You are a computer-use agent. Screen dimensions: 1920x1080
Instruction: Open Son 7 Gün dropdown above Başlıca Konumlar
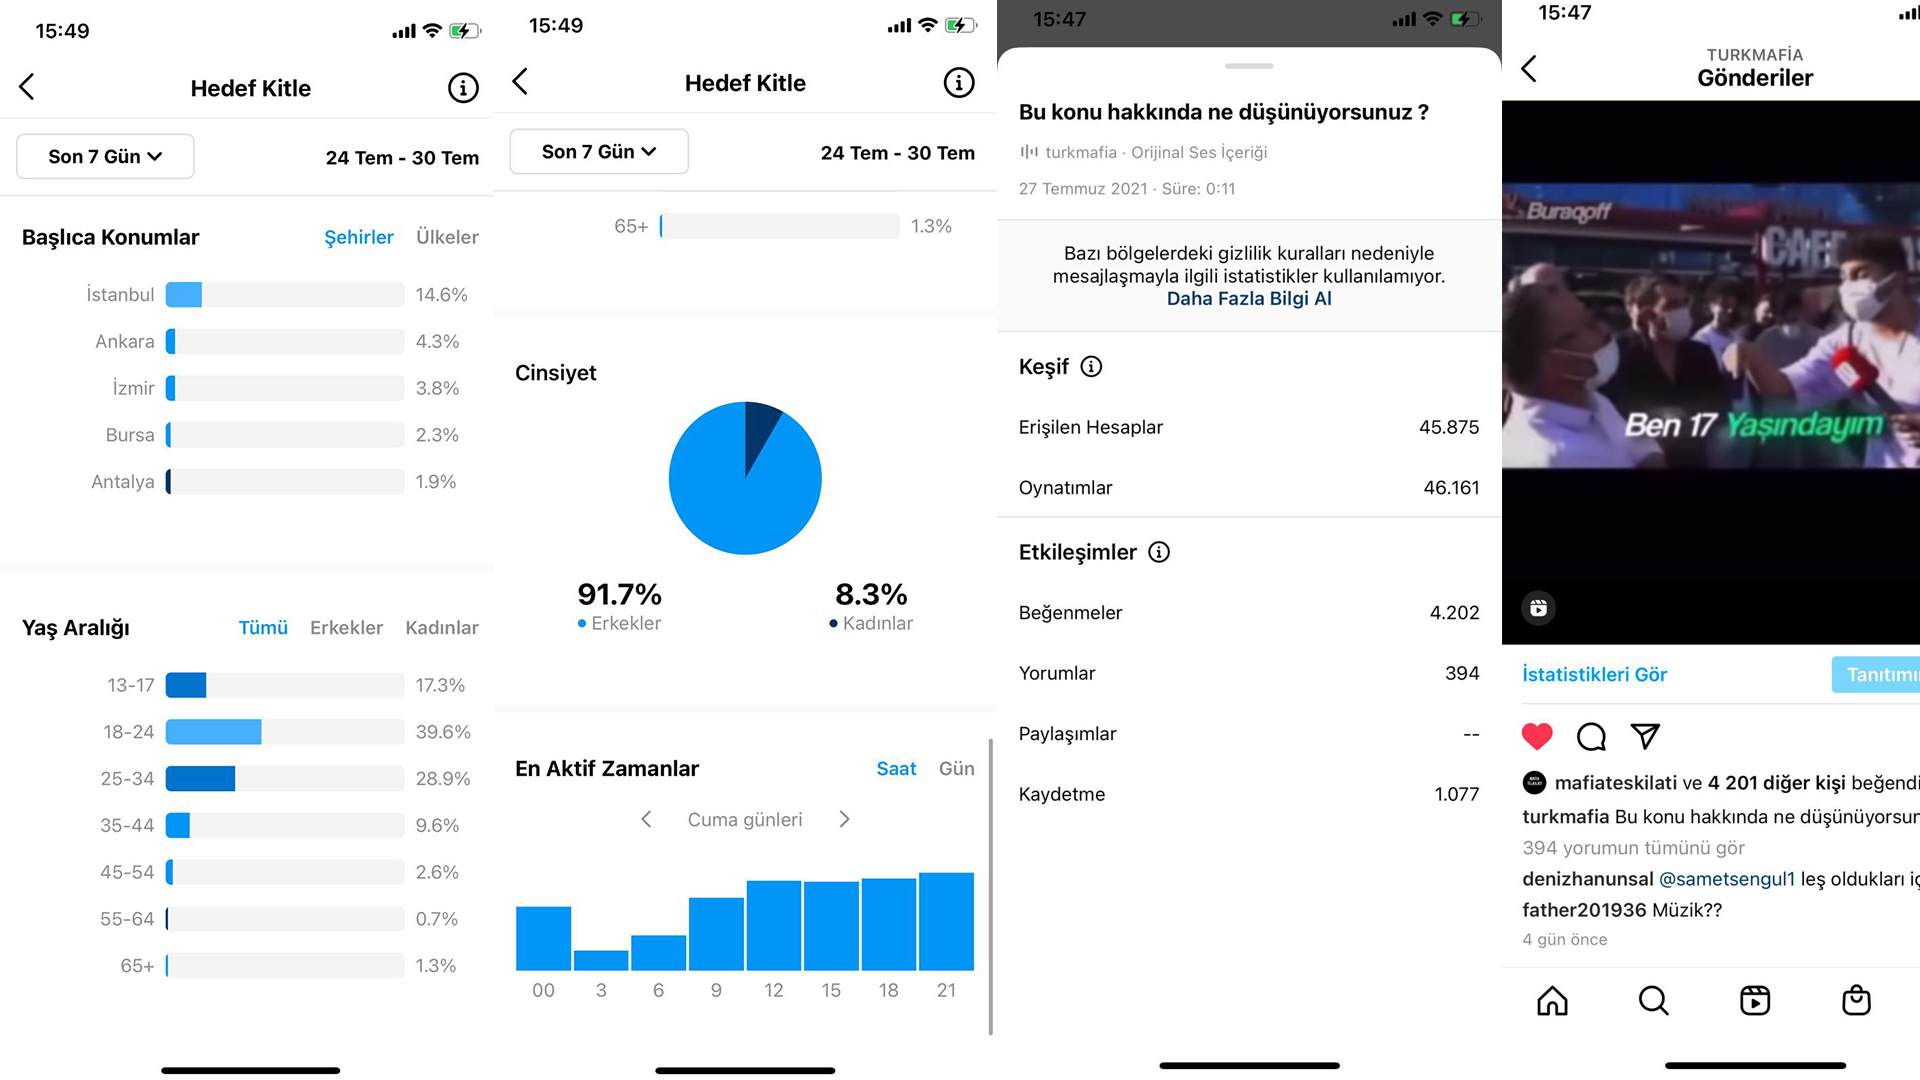[x=105, y=157]
